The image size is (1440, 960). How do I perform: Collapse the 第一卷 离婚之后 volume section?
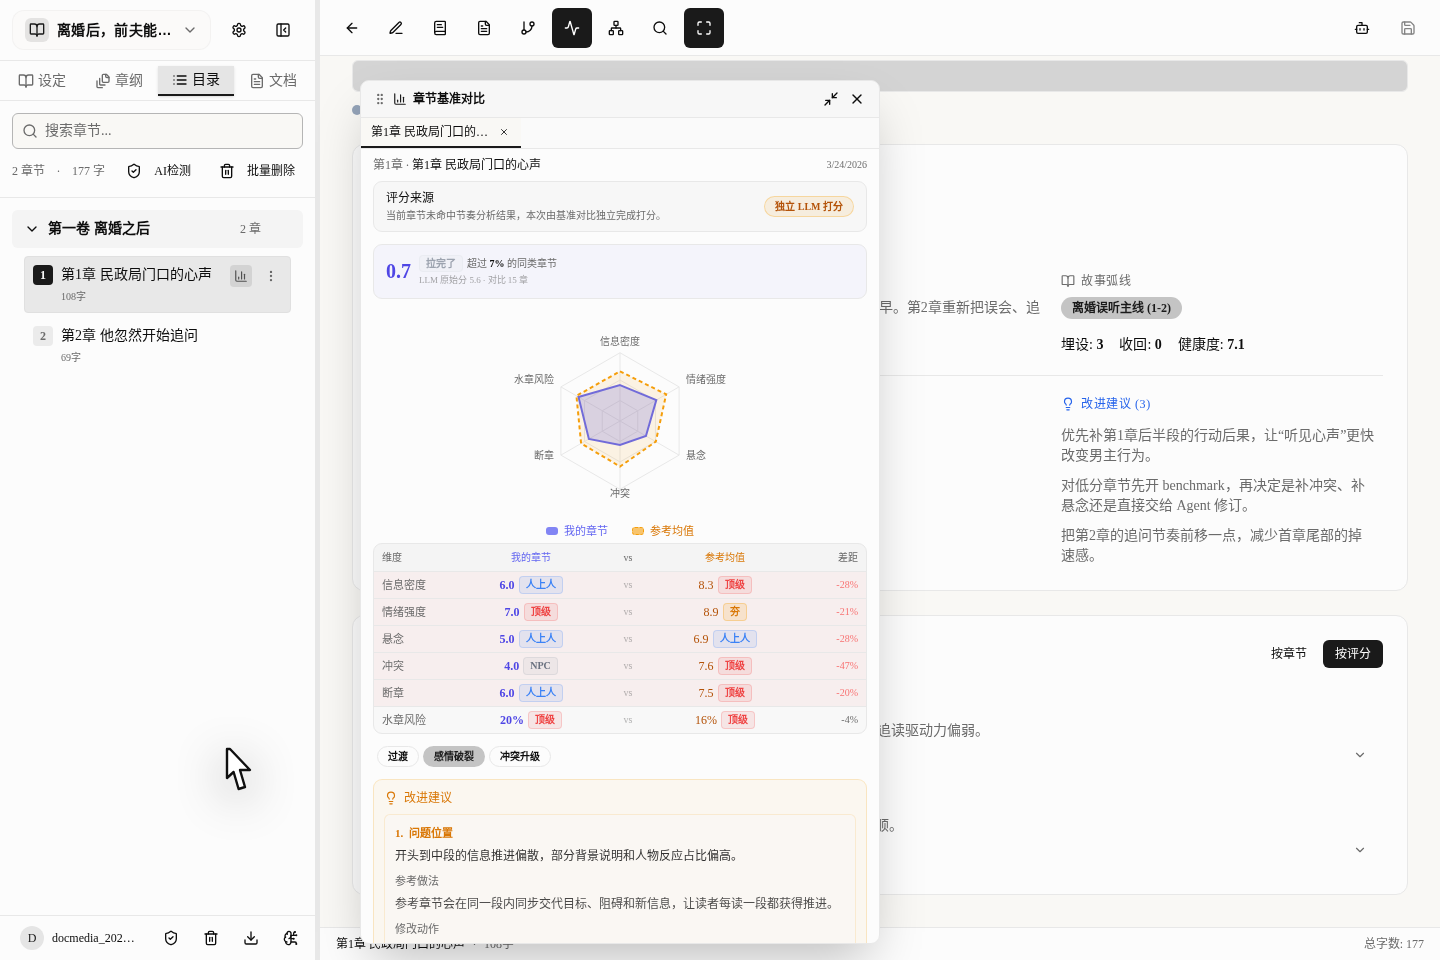(31, 228)
